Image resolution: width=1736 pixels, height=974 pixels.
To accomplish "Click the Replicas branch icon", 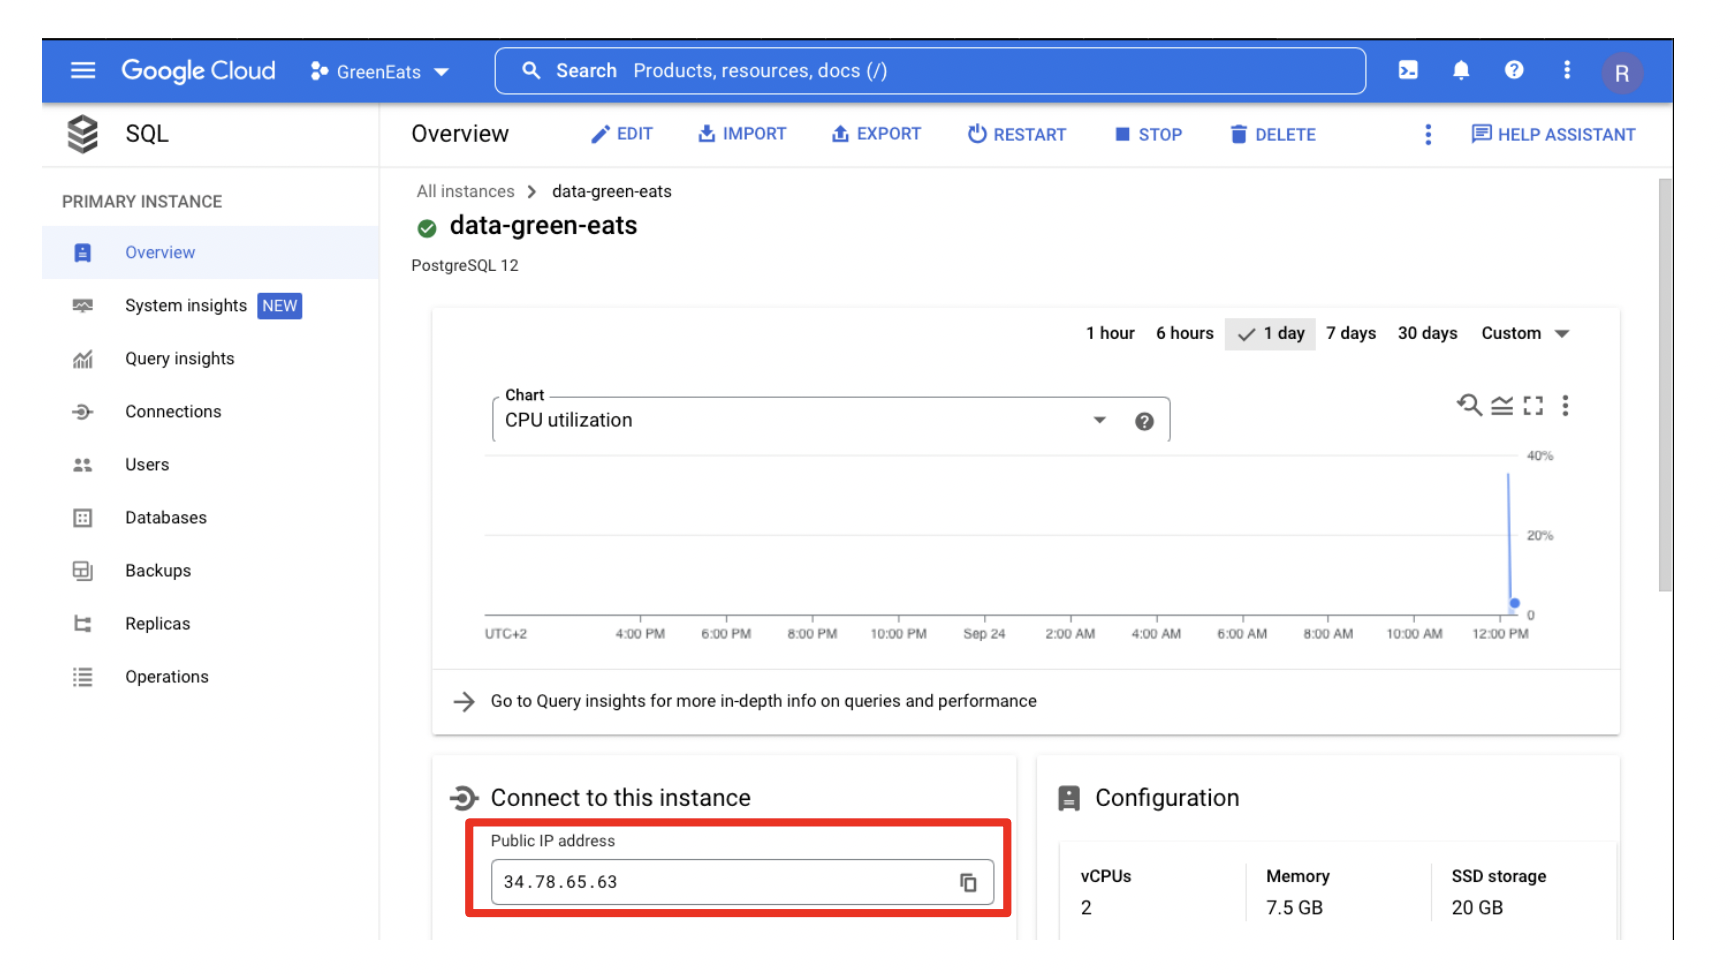I will (83, 624).
